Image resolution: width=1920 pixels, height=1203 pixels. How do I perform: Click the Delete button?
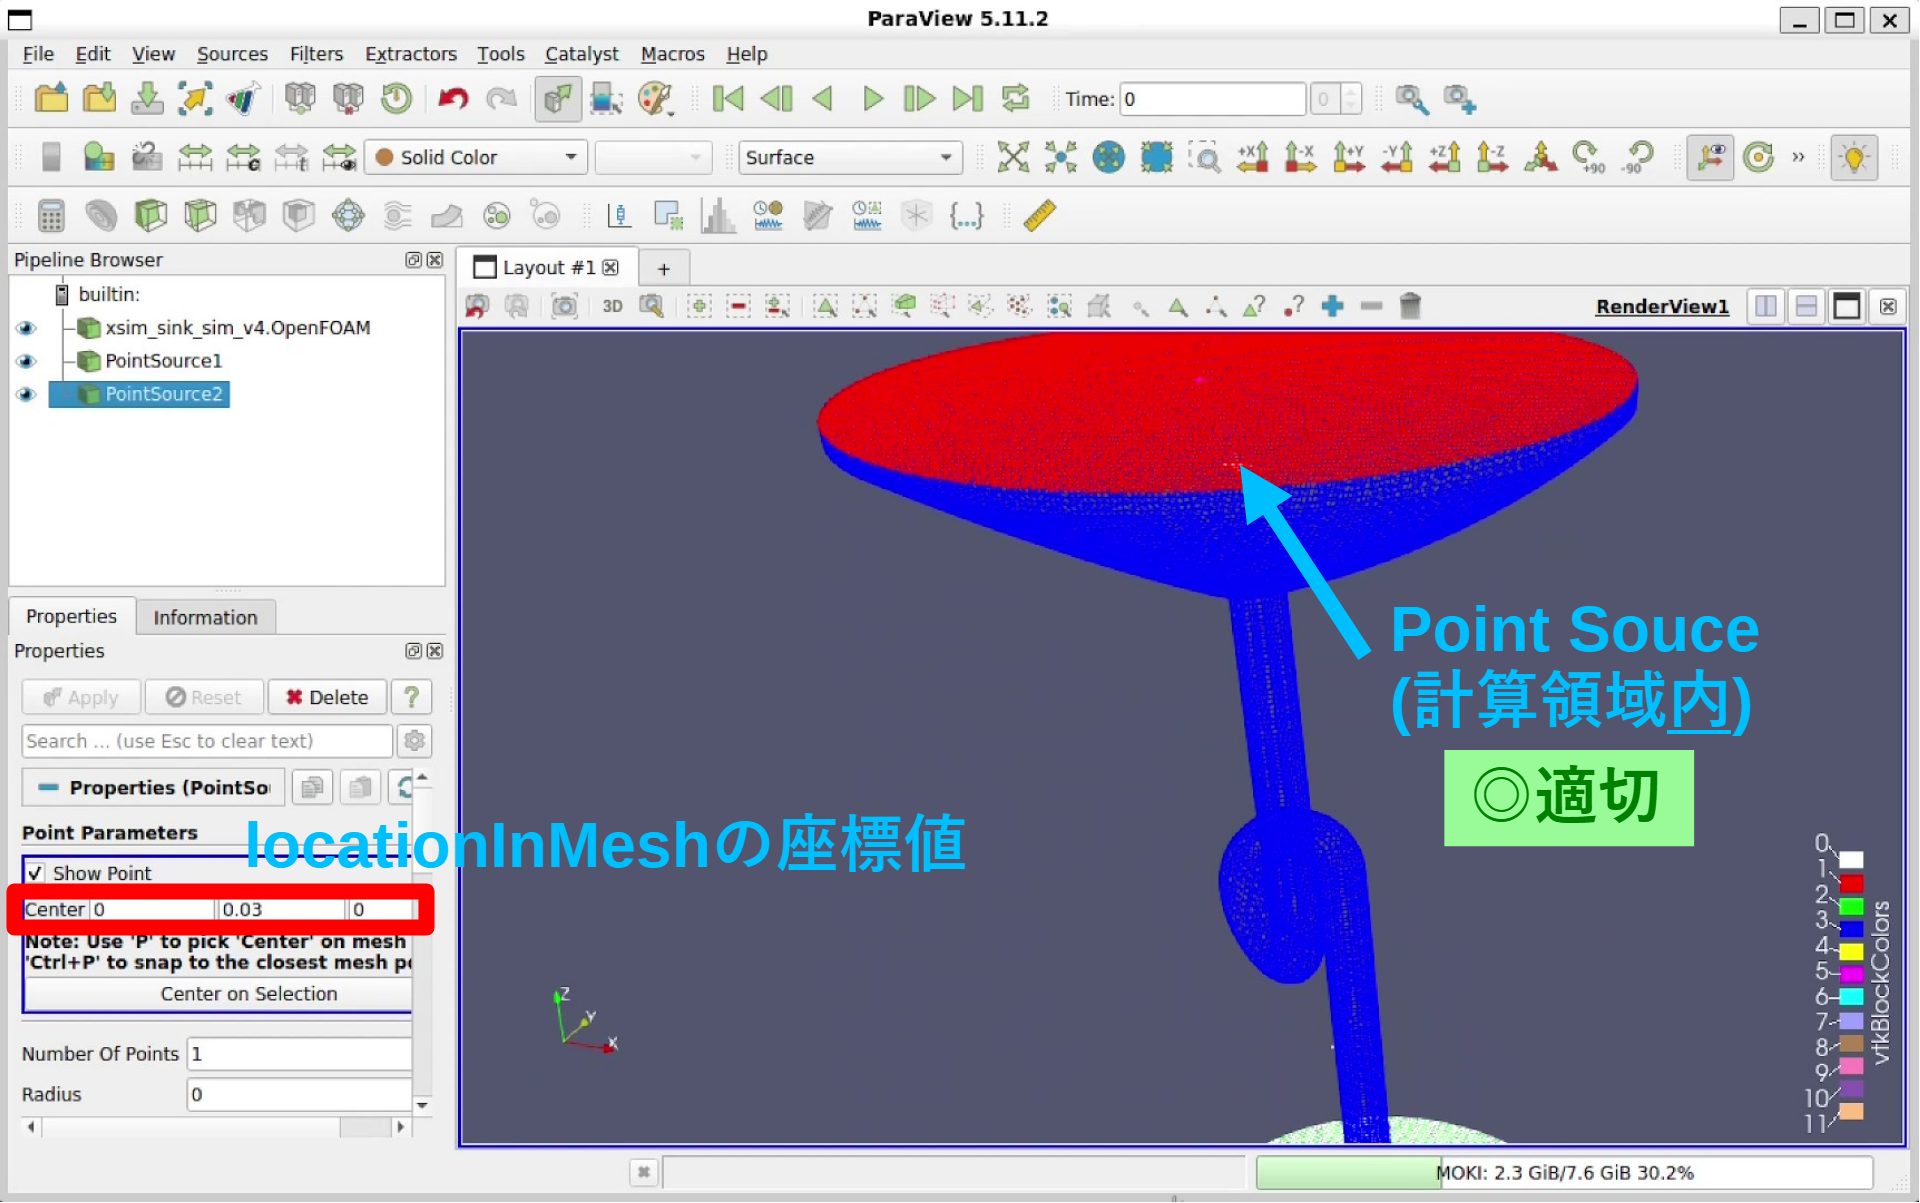tap(327, 697)
